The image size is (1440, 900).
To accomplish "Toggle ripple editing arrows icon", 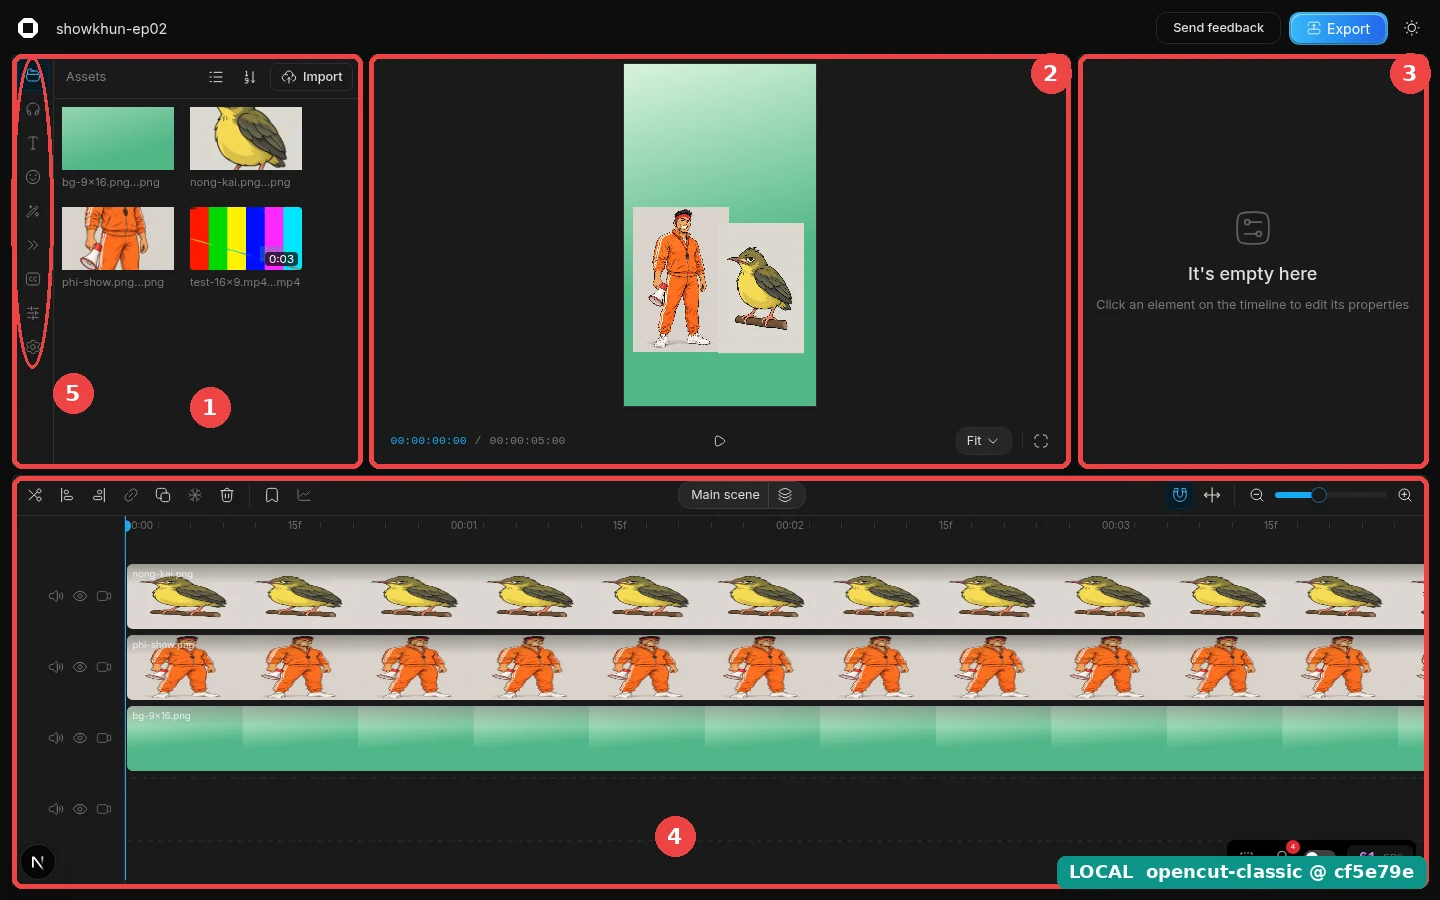I will coord(1212,495).
